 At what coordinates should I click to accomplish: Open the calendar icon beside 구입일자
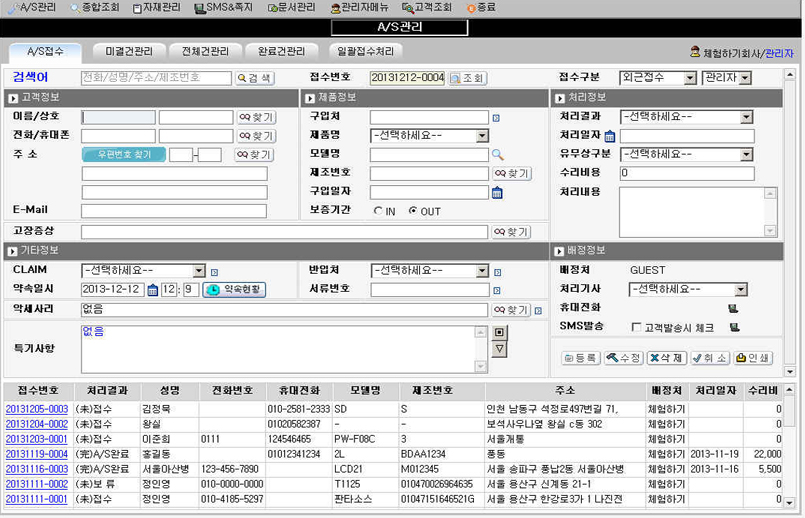[497, 192]
